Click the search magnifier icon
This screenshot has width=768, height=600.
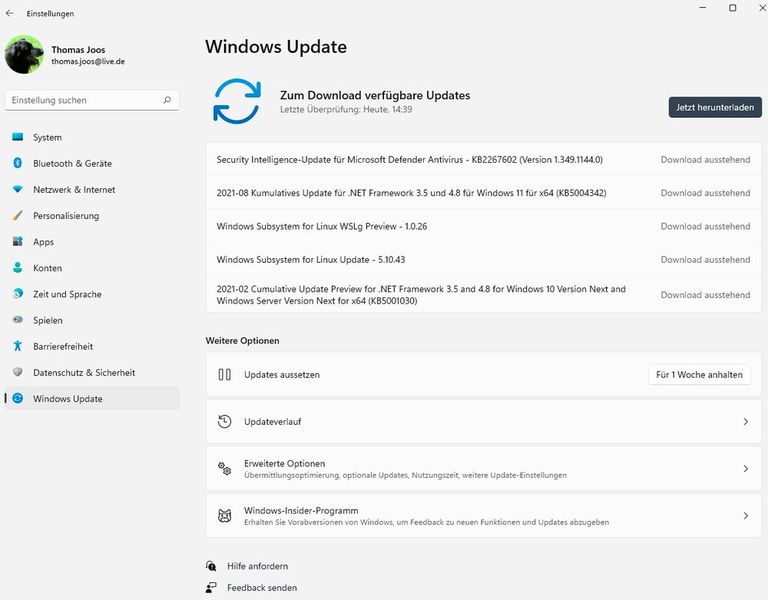167,100
